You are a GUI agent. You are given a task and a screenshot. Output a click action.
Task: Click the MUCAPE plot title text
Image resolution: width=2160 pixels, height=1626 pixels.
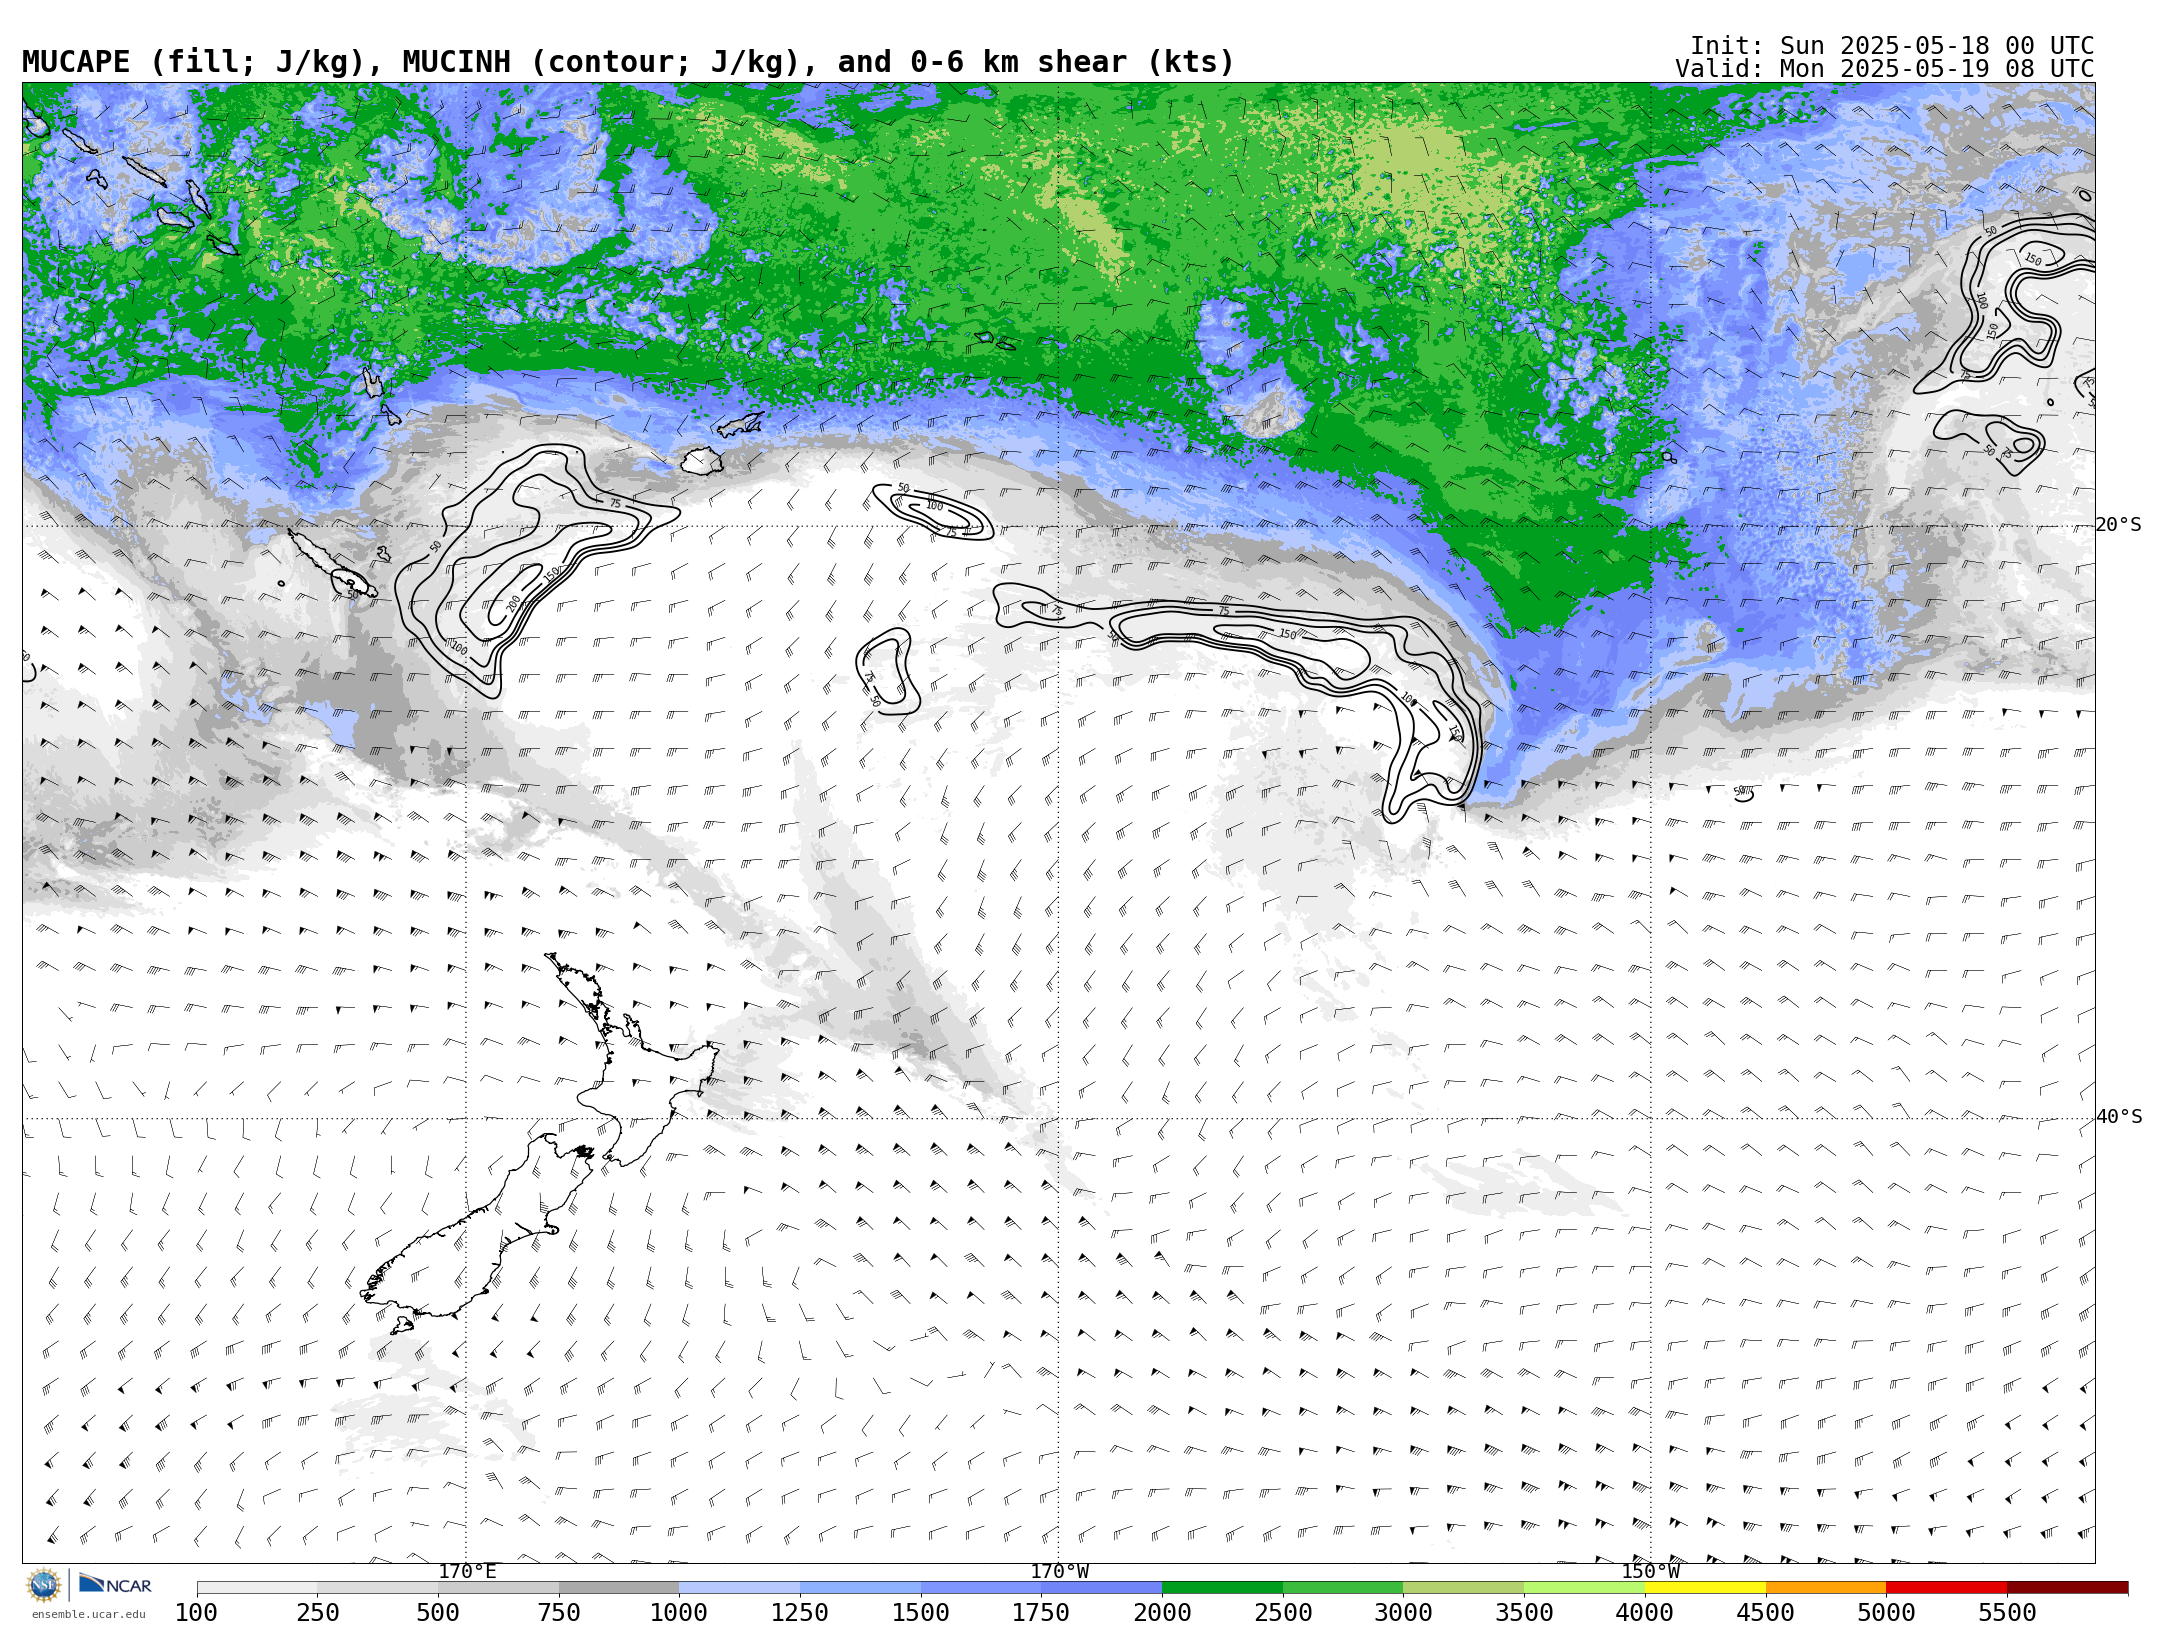628,62
